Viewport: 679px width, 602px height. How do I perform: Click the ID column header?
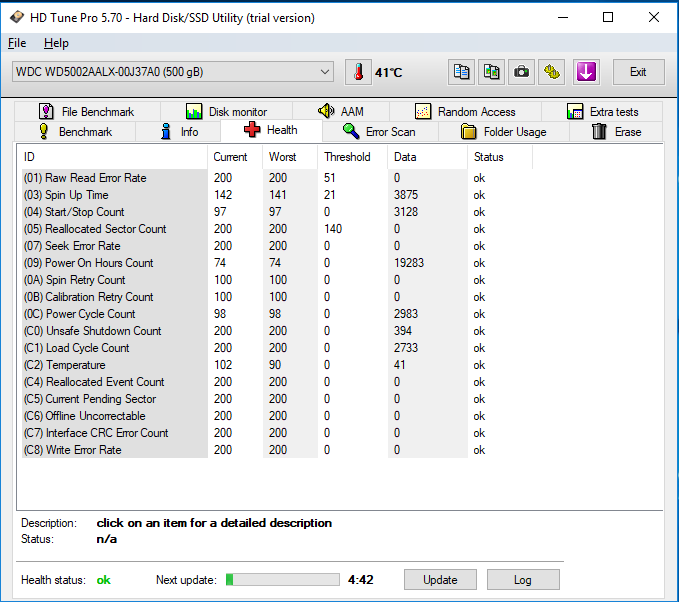click(112, 157)
